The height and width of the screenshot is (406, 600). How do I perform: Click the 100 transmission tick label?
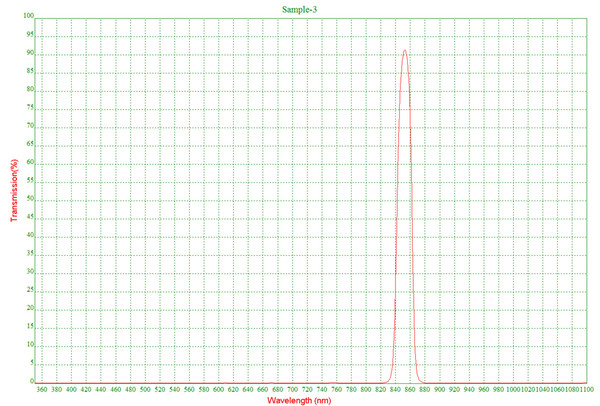[x=29, y=16]
